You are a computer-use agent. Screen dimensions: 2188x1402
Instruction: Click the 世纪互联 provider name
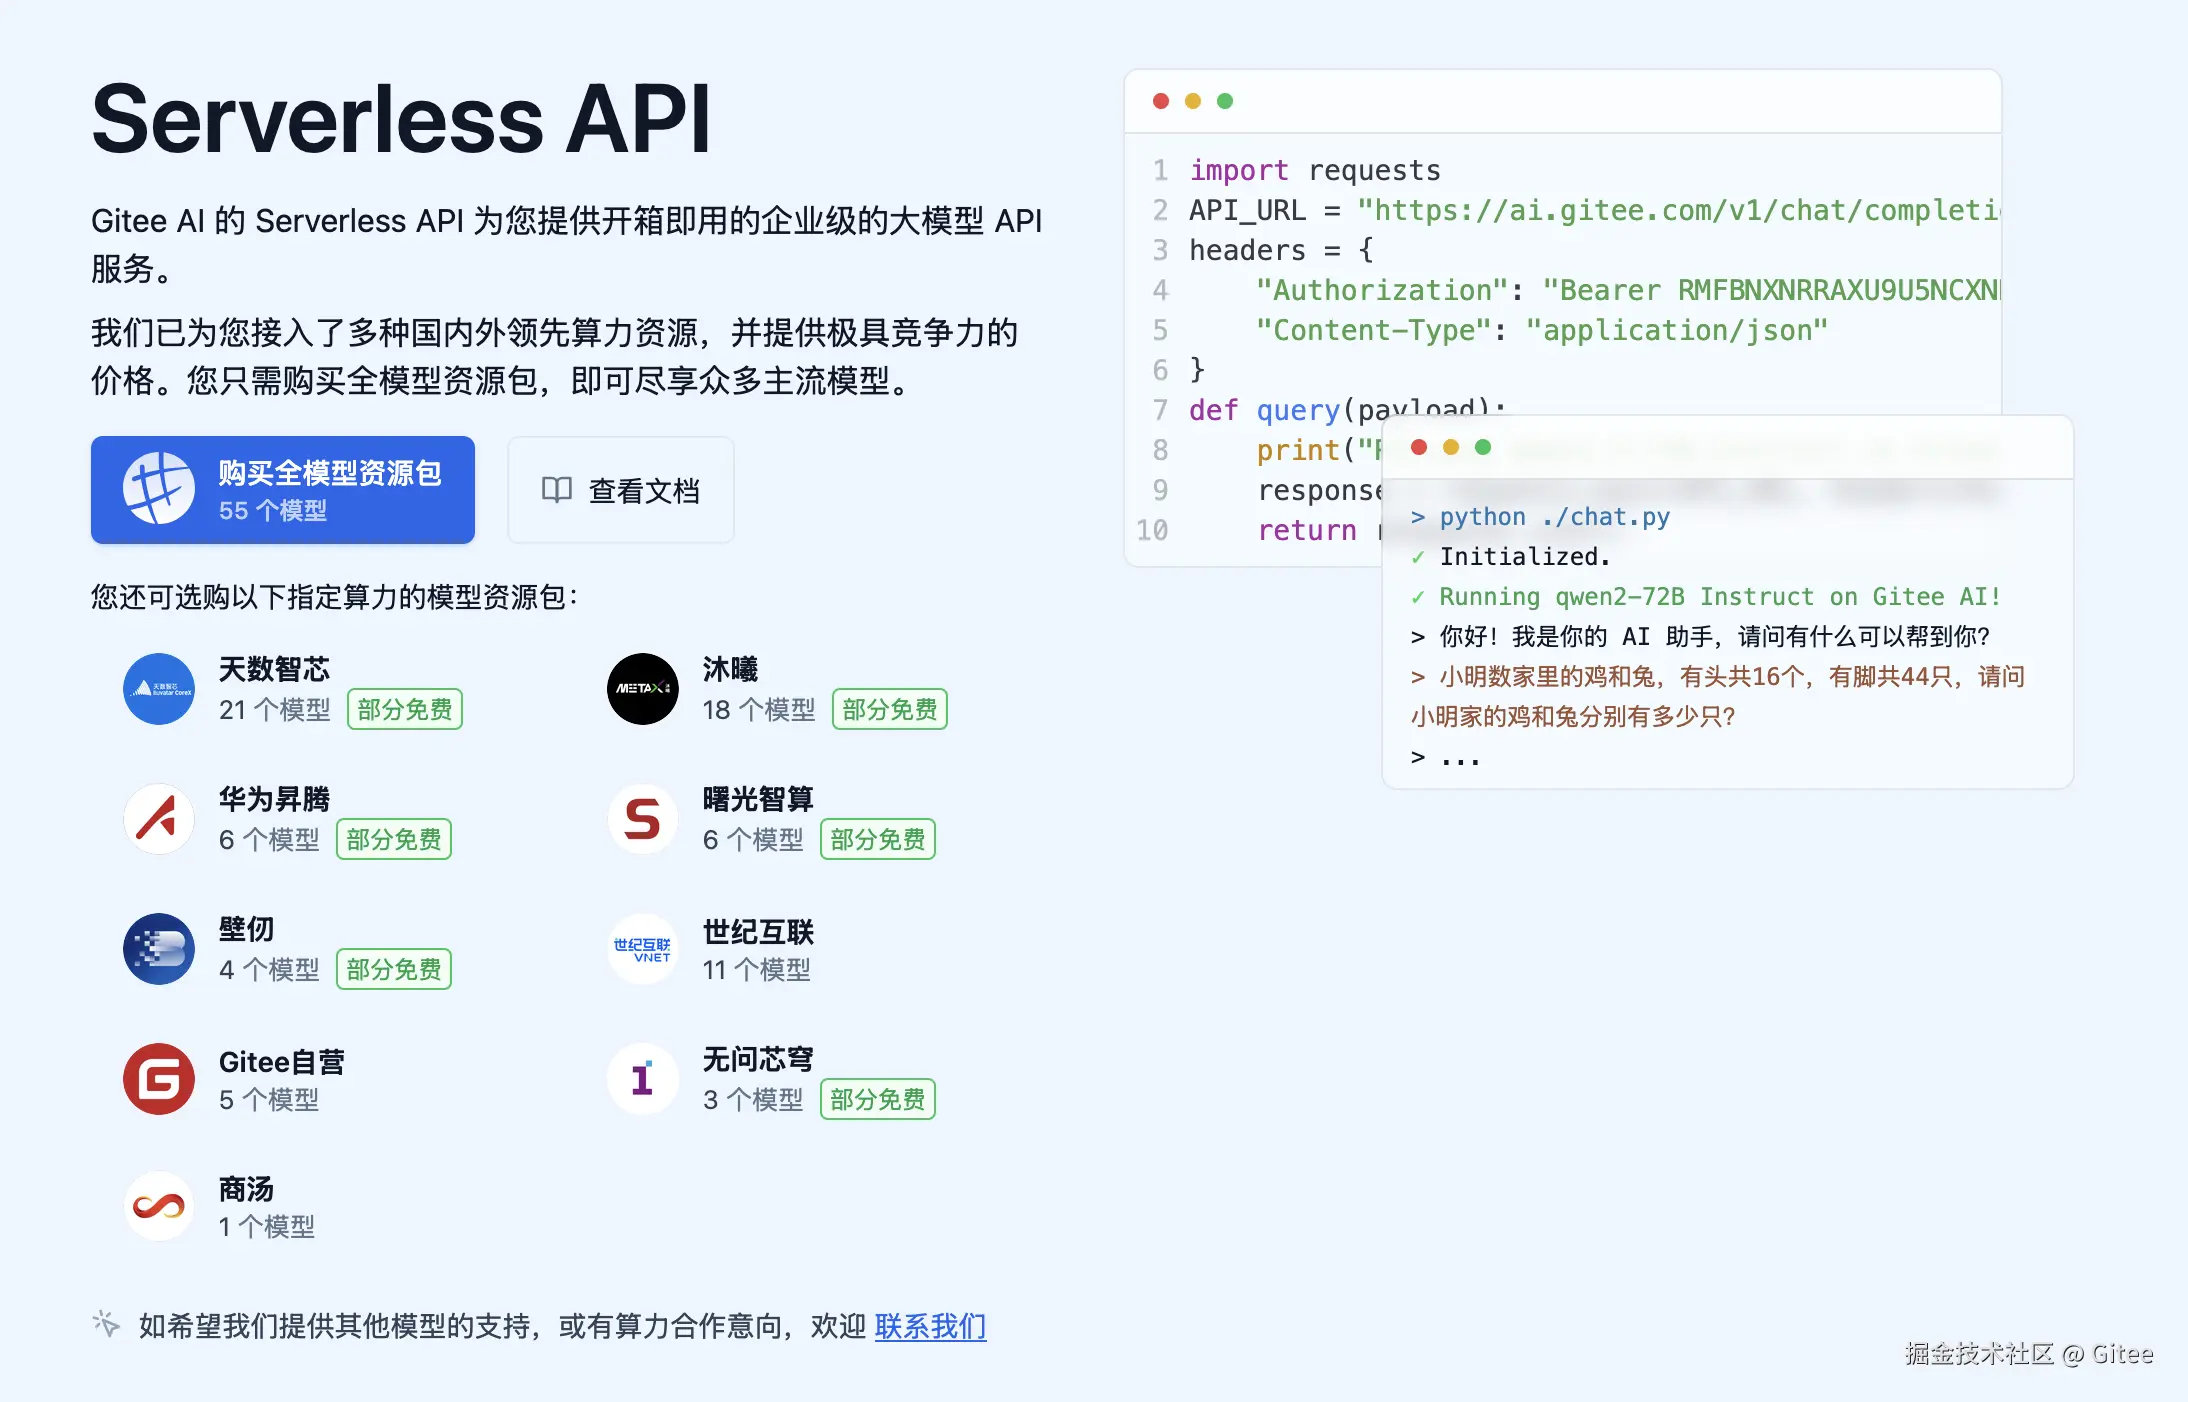(x=758, y=932)
